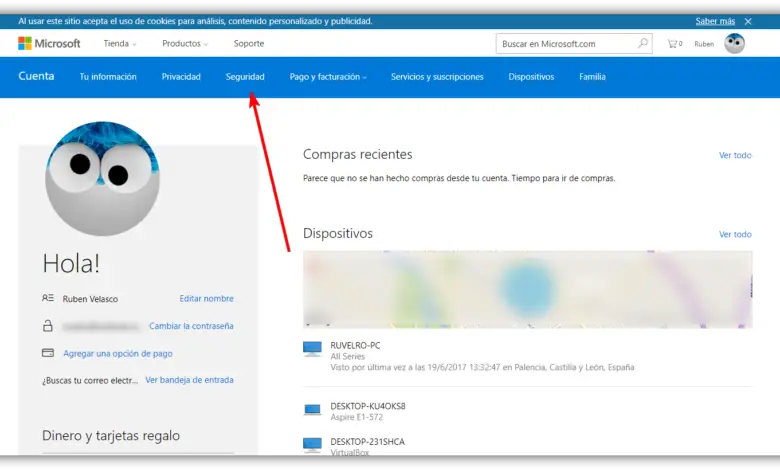
Task: Click the DESKTOP-231SHCA device icon
Action: point(312,445)
